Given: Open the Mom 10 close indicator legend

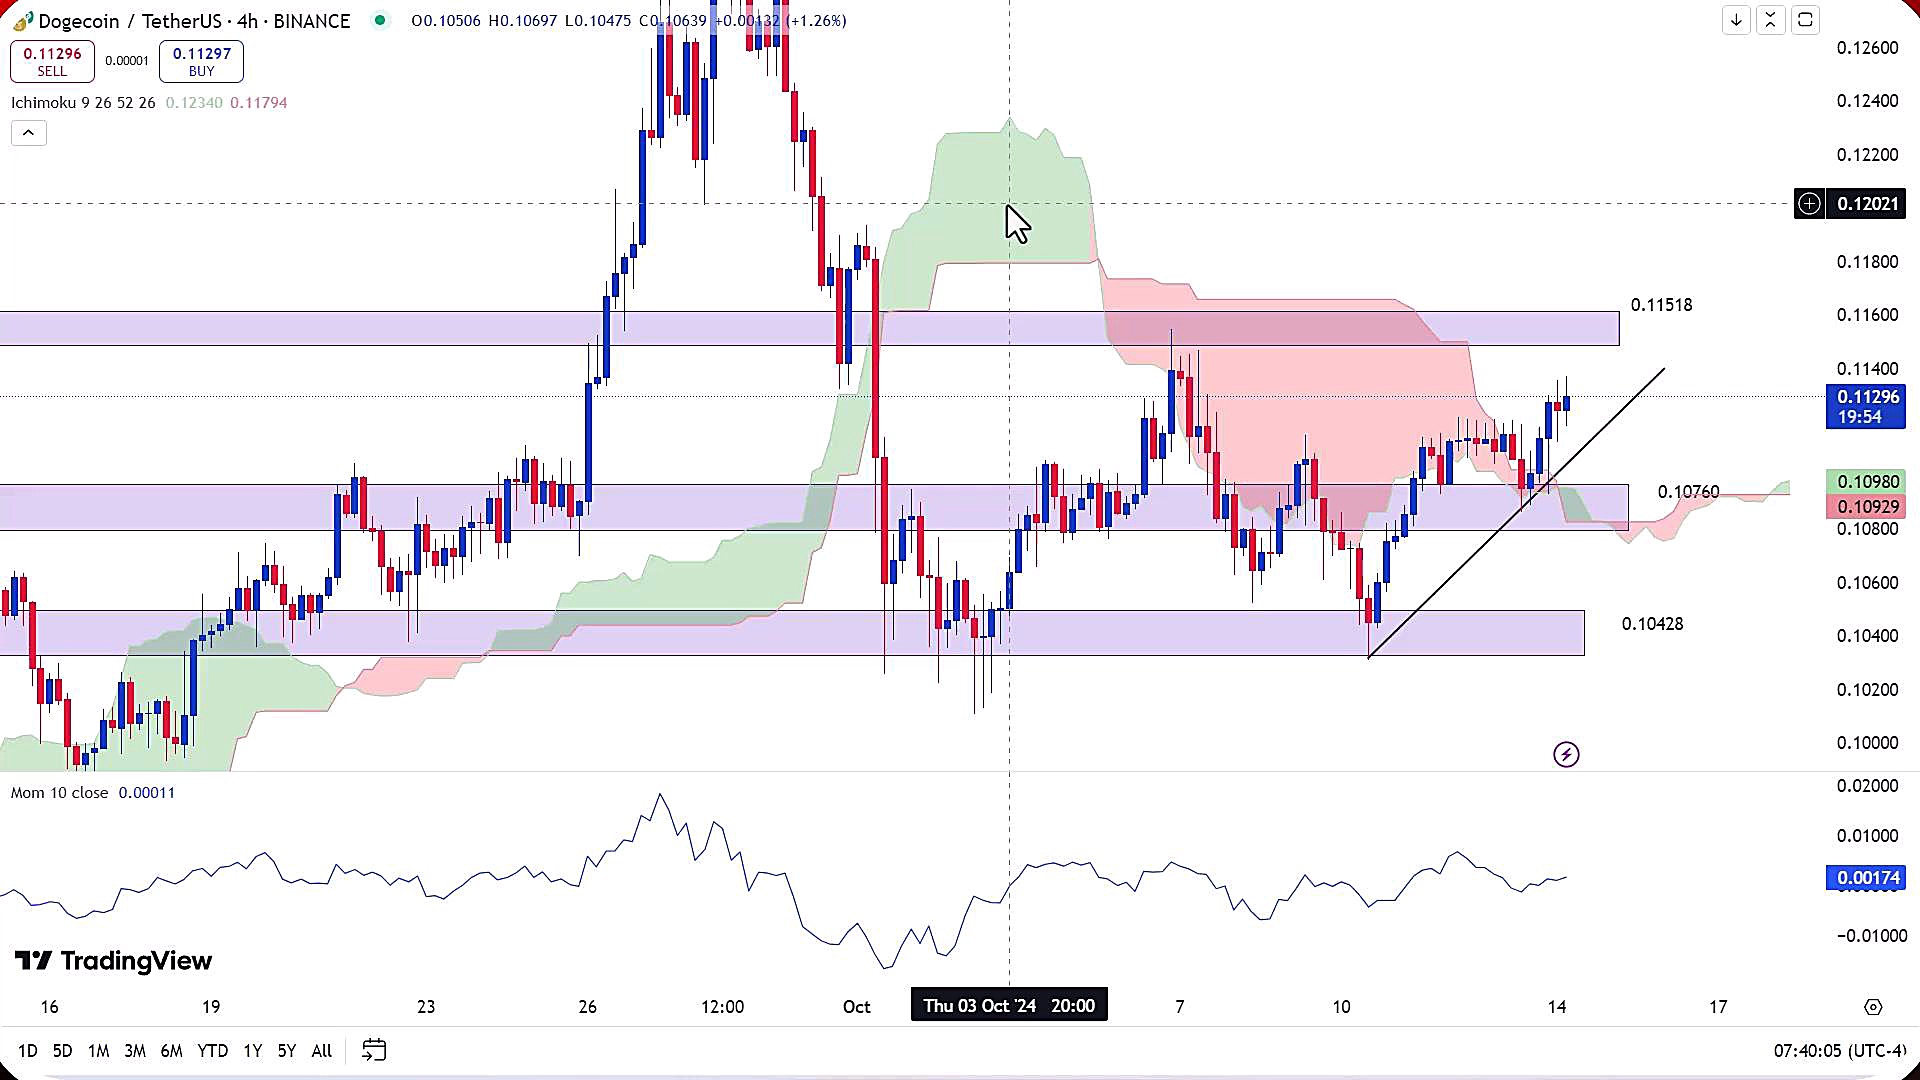Looking at the screenshot, I should click(x=59, y=792).
